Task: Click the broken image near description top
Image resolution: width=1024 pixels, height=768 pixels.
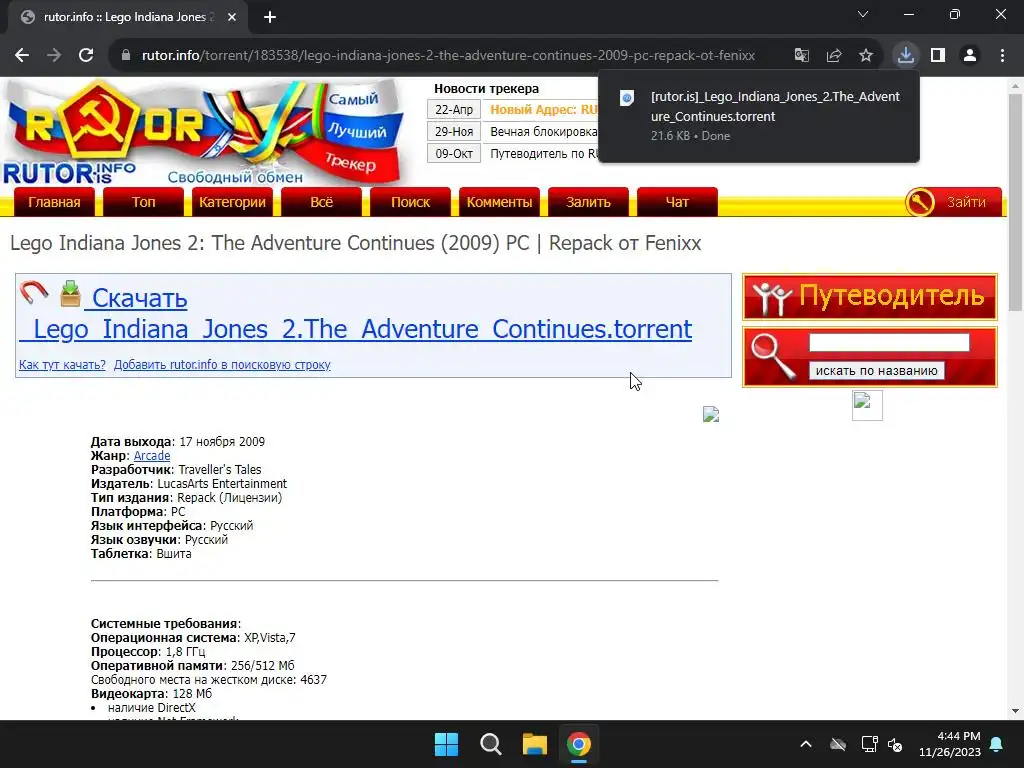Action: click(x=711, y=414)
